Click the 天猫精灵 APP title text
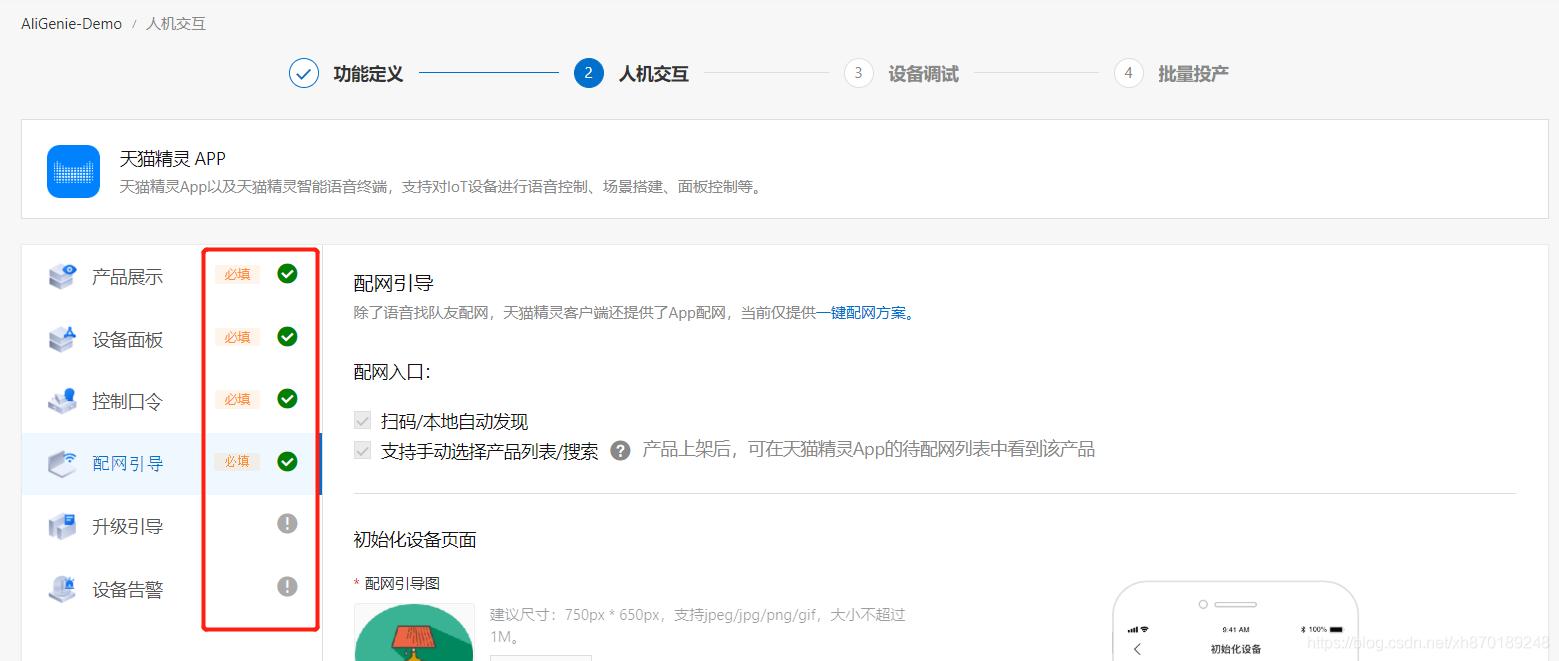This screenshot has width=1559, height=661. pos(173,158)
